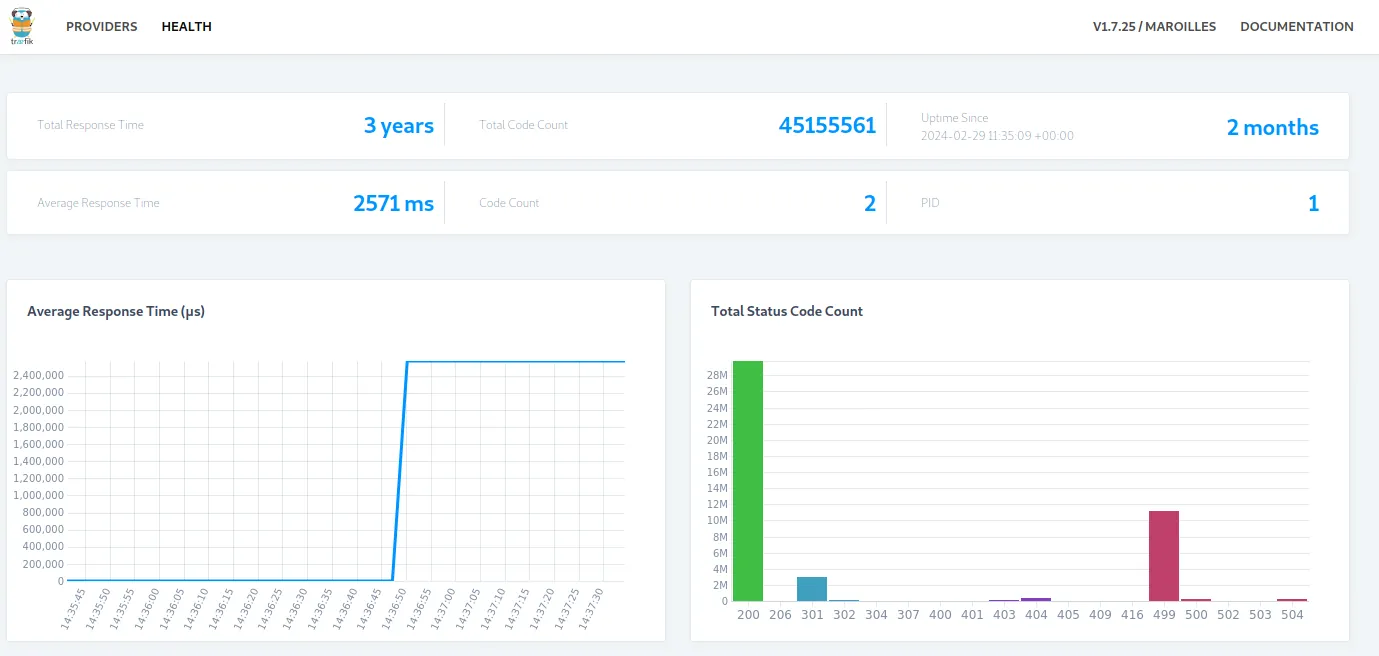Image resolution: width=1379 pixels, height=656 pixels.
Task: Click the Code Count value 2
Action: [870, 204]
